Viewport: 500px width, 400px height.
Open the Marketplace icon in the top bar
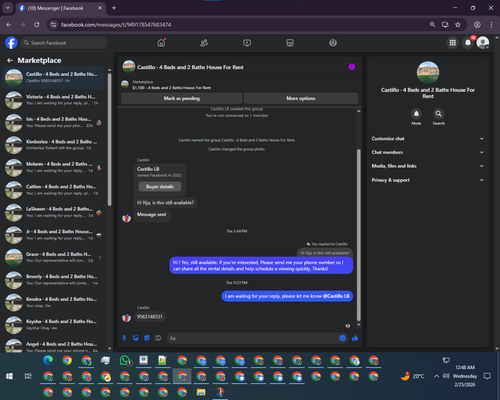click(290, 43)
